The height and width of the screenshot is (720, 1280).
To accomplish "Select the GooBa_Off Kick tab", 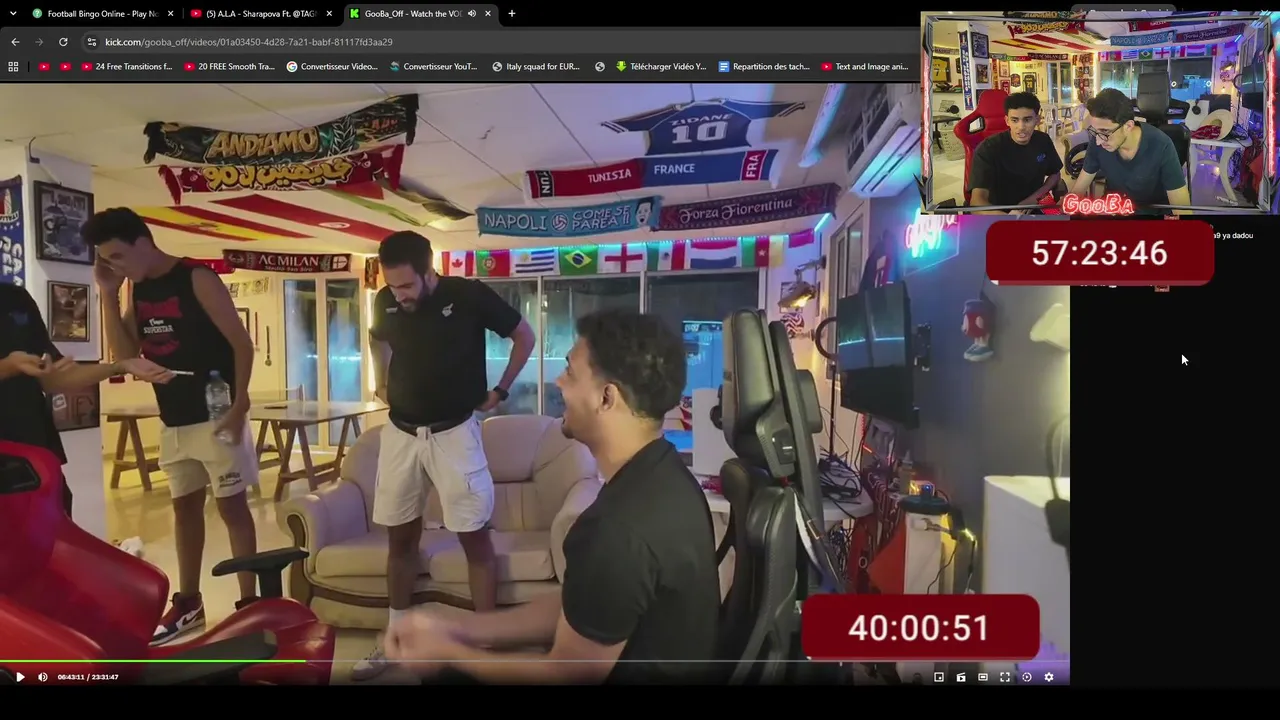I will pos(412,14).
